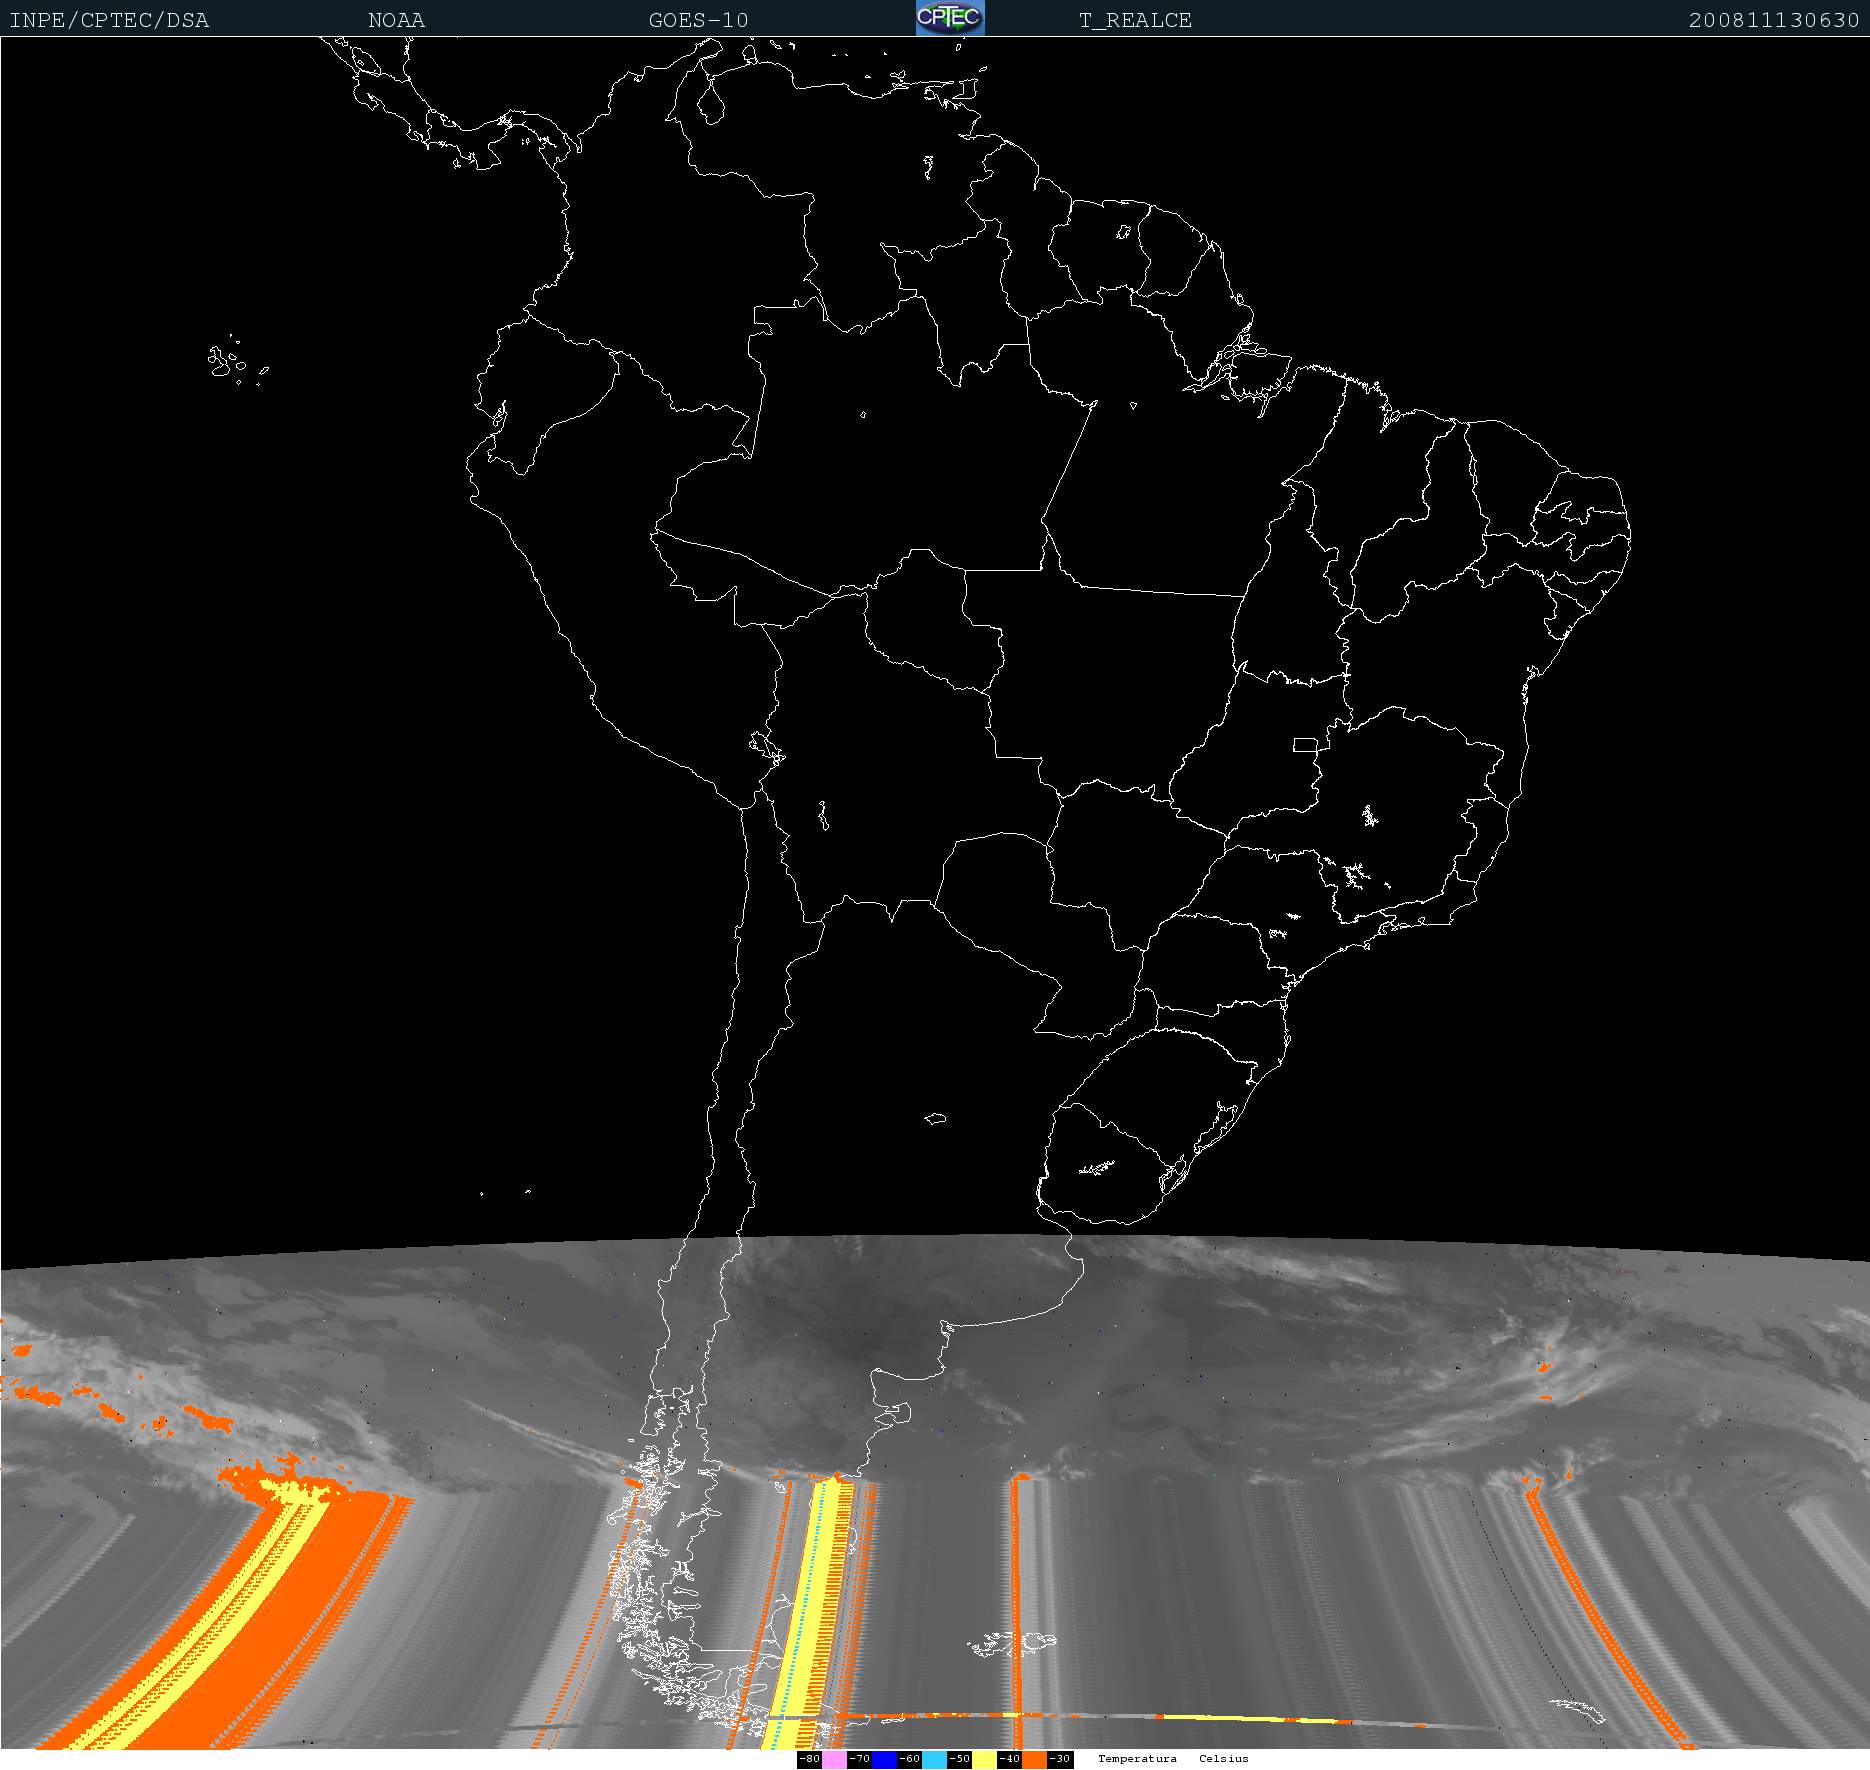The image size is (1870, 1770).
Task: Click the Celsius unit label
Action: 1223,1759
